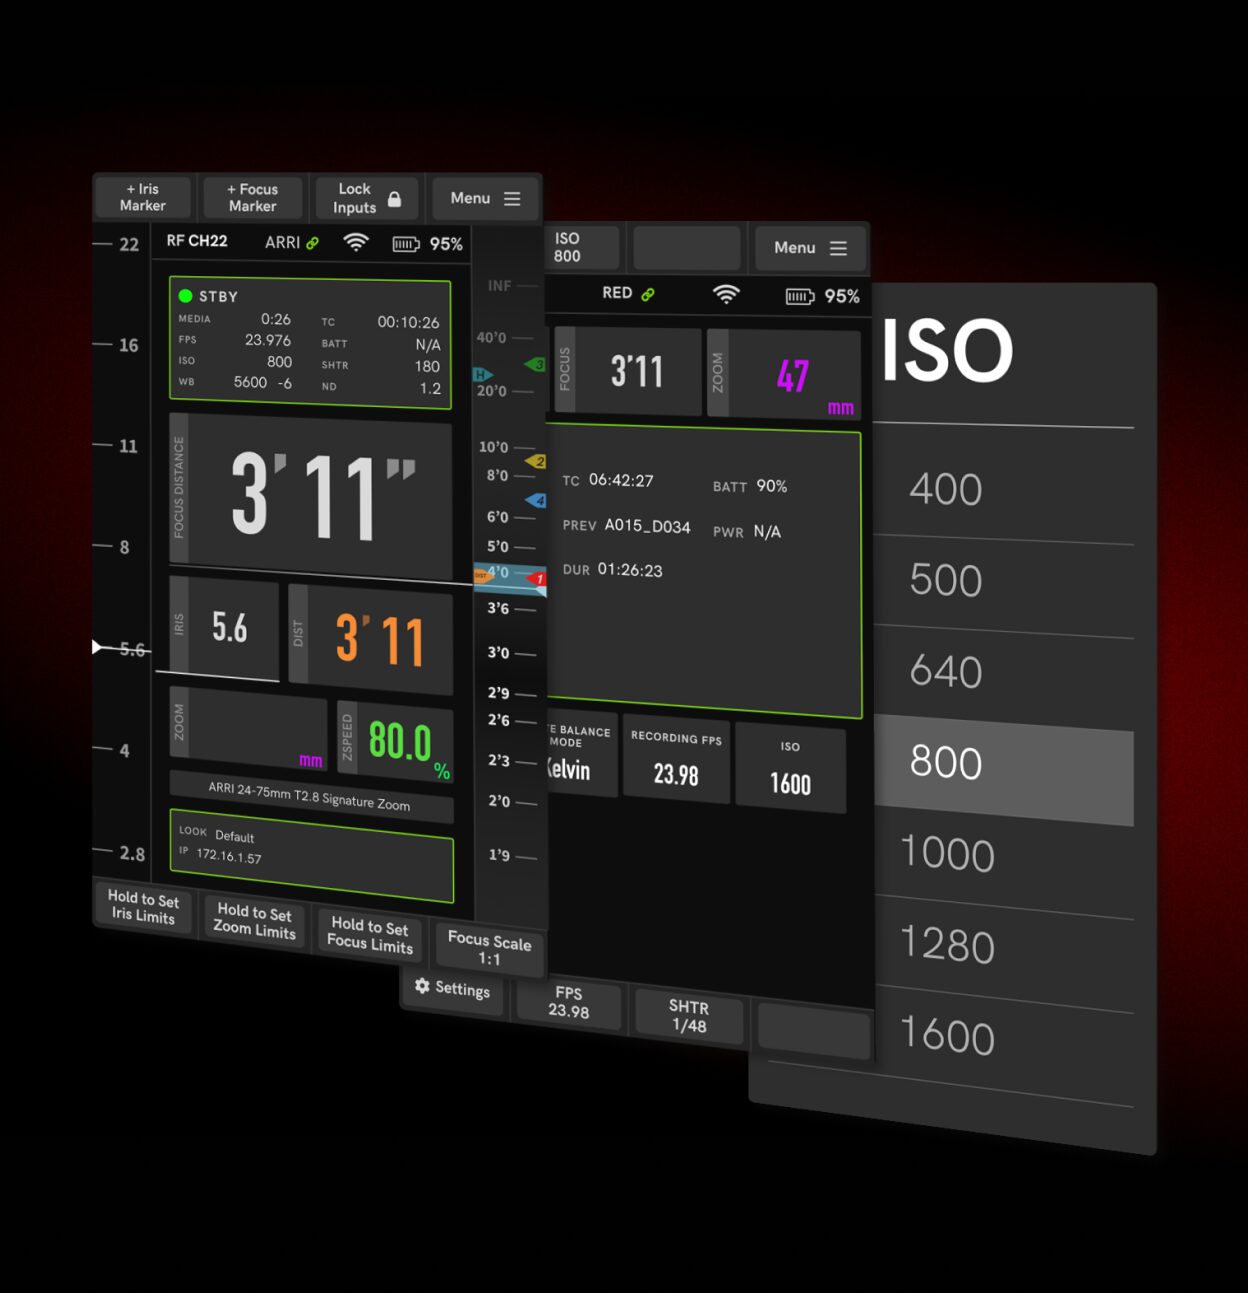
Task: Click the green link icon next to RED
Action: (x=648, y=294)
